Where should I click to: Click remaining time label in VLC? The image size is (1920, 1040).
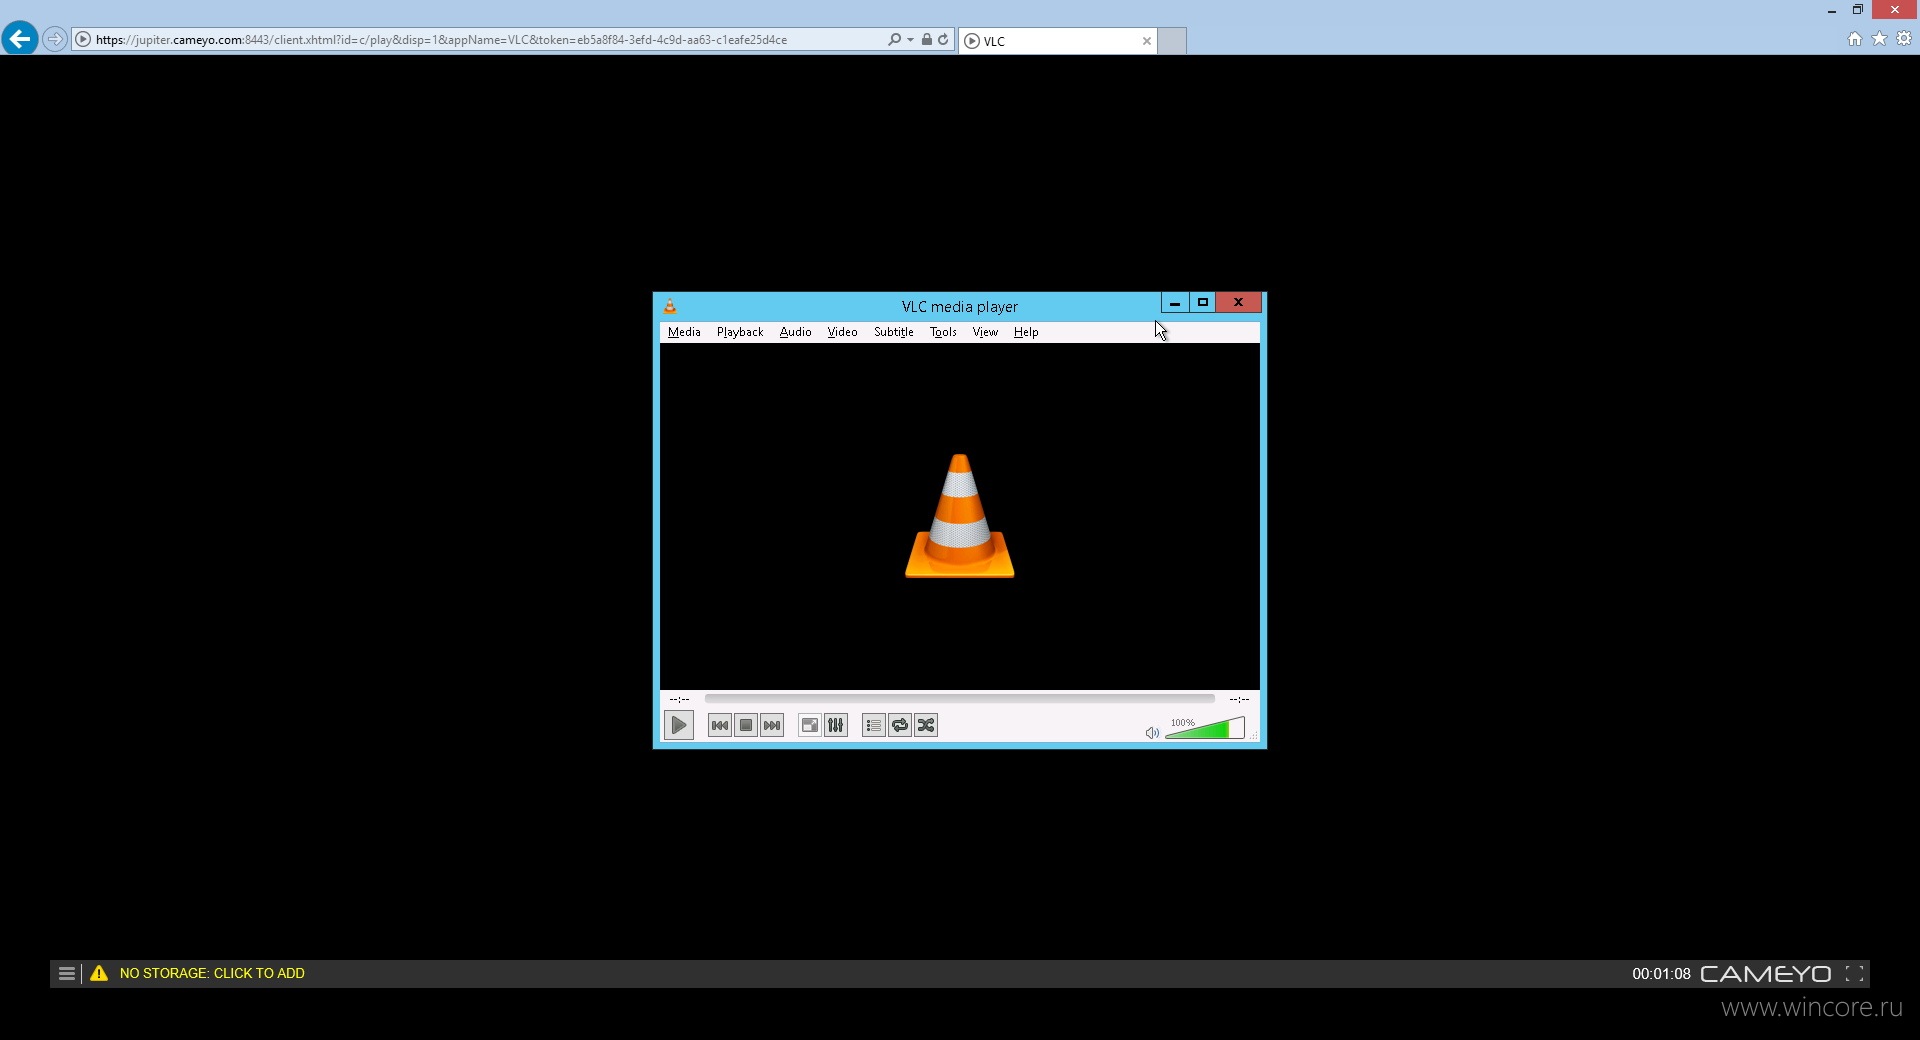[x=1239, y=699]
